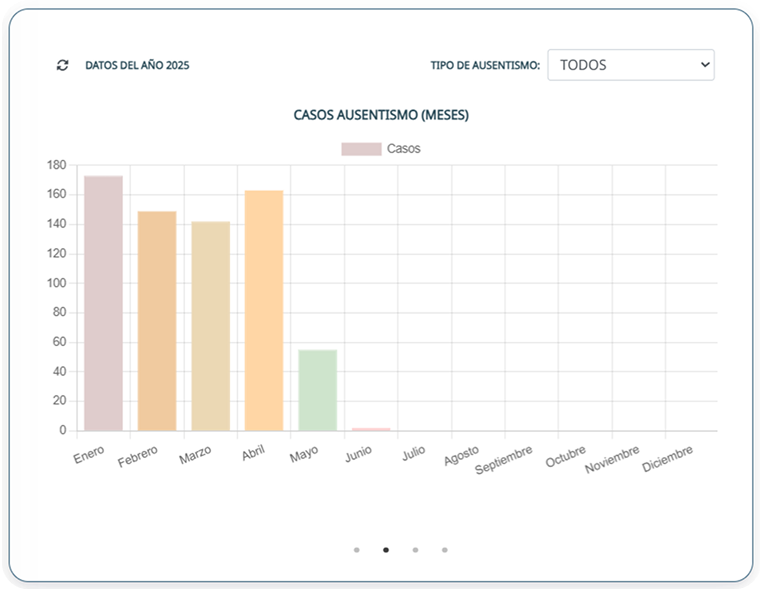760x589 pixels.
Task: Pick the Abril bar in chart
Action: [264, 310]
